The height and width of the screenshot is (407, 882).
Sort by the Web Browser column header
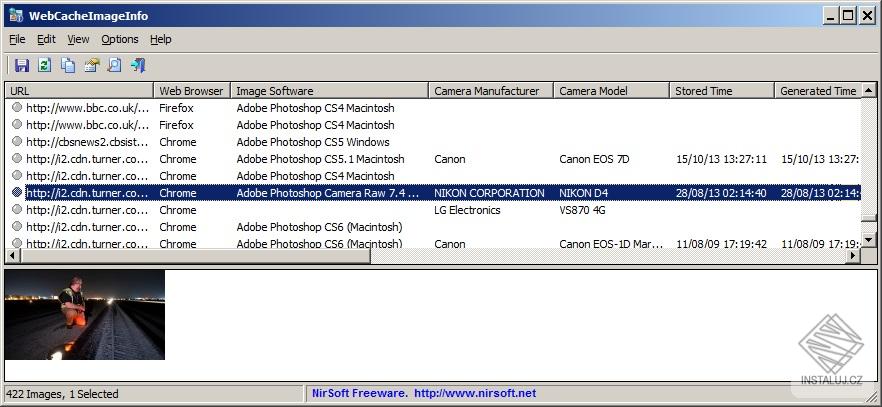click(191, 91)
